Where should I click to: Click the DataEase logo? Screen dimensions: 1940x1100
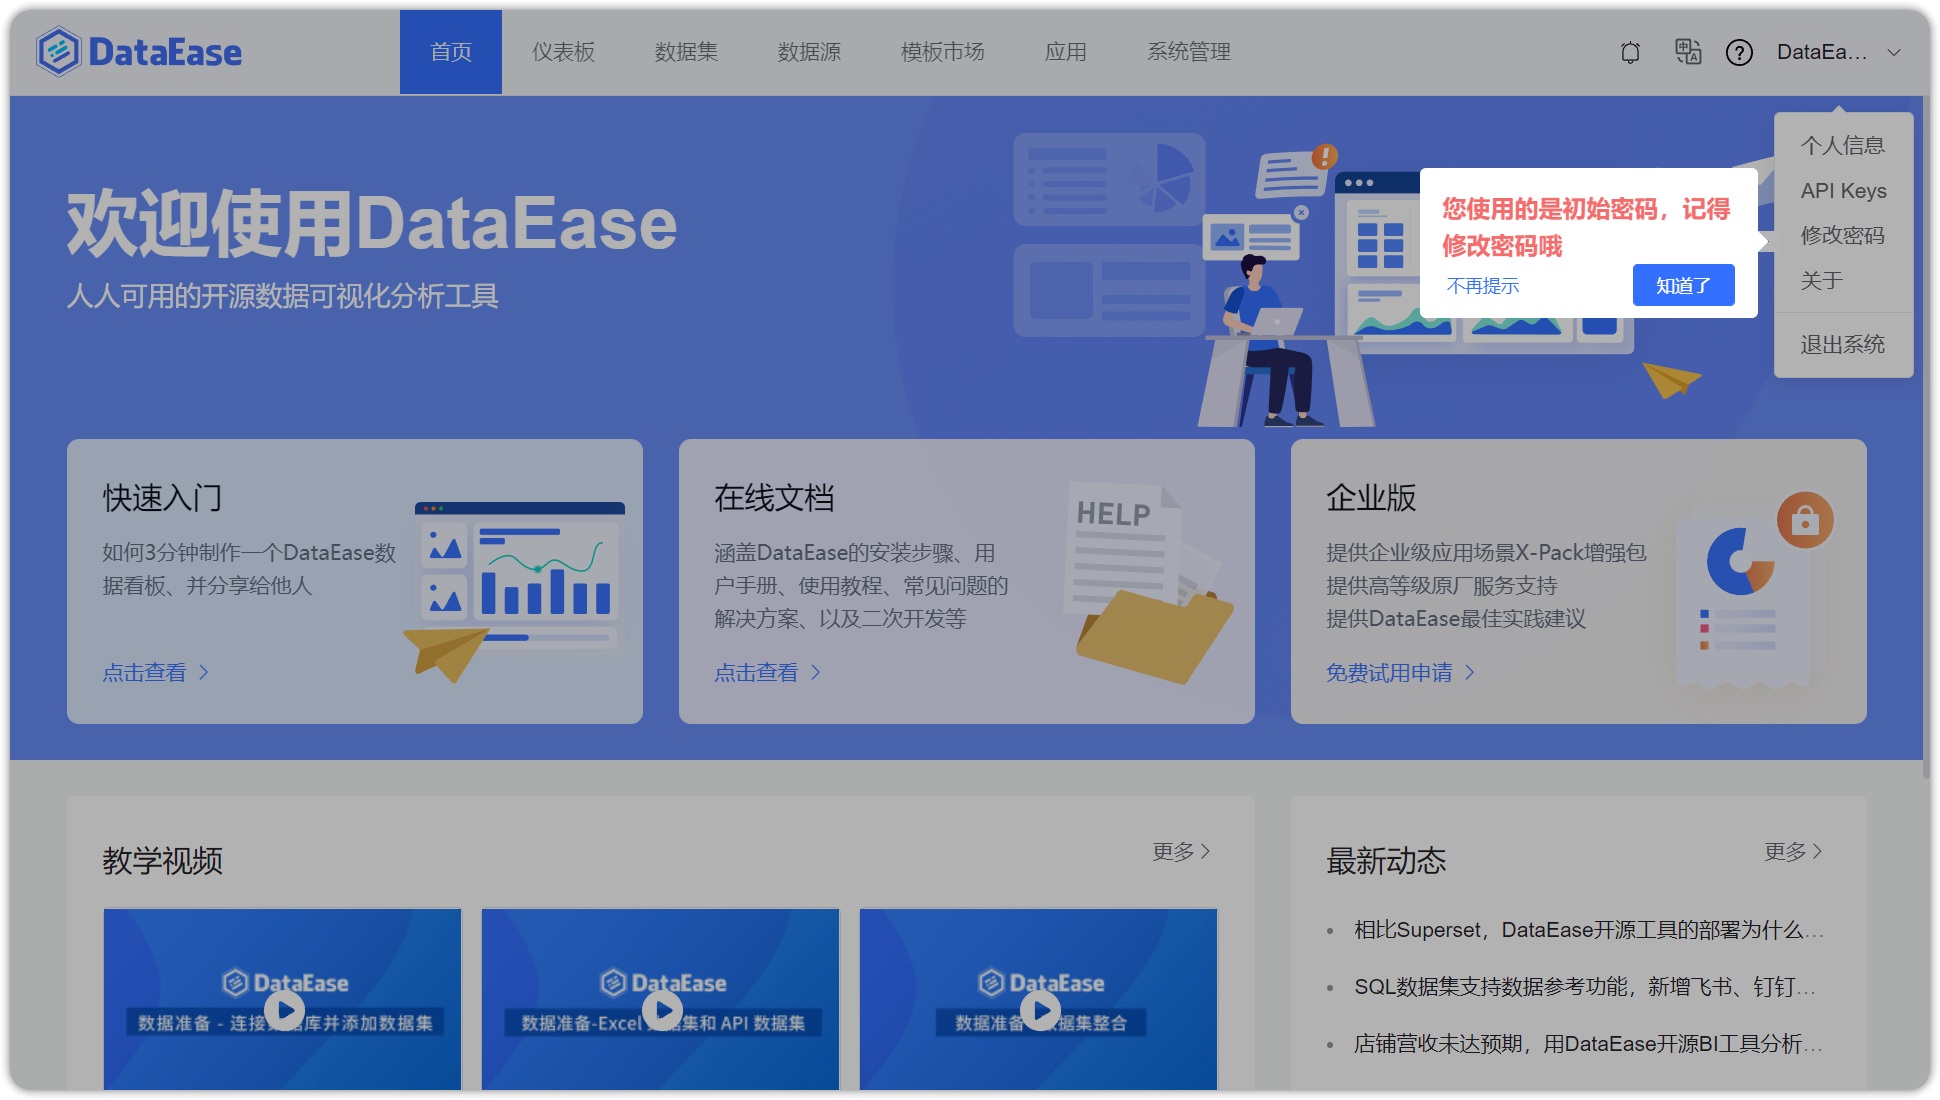(x=139, y=51)
